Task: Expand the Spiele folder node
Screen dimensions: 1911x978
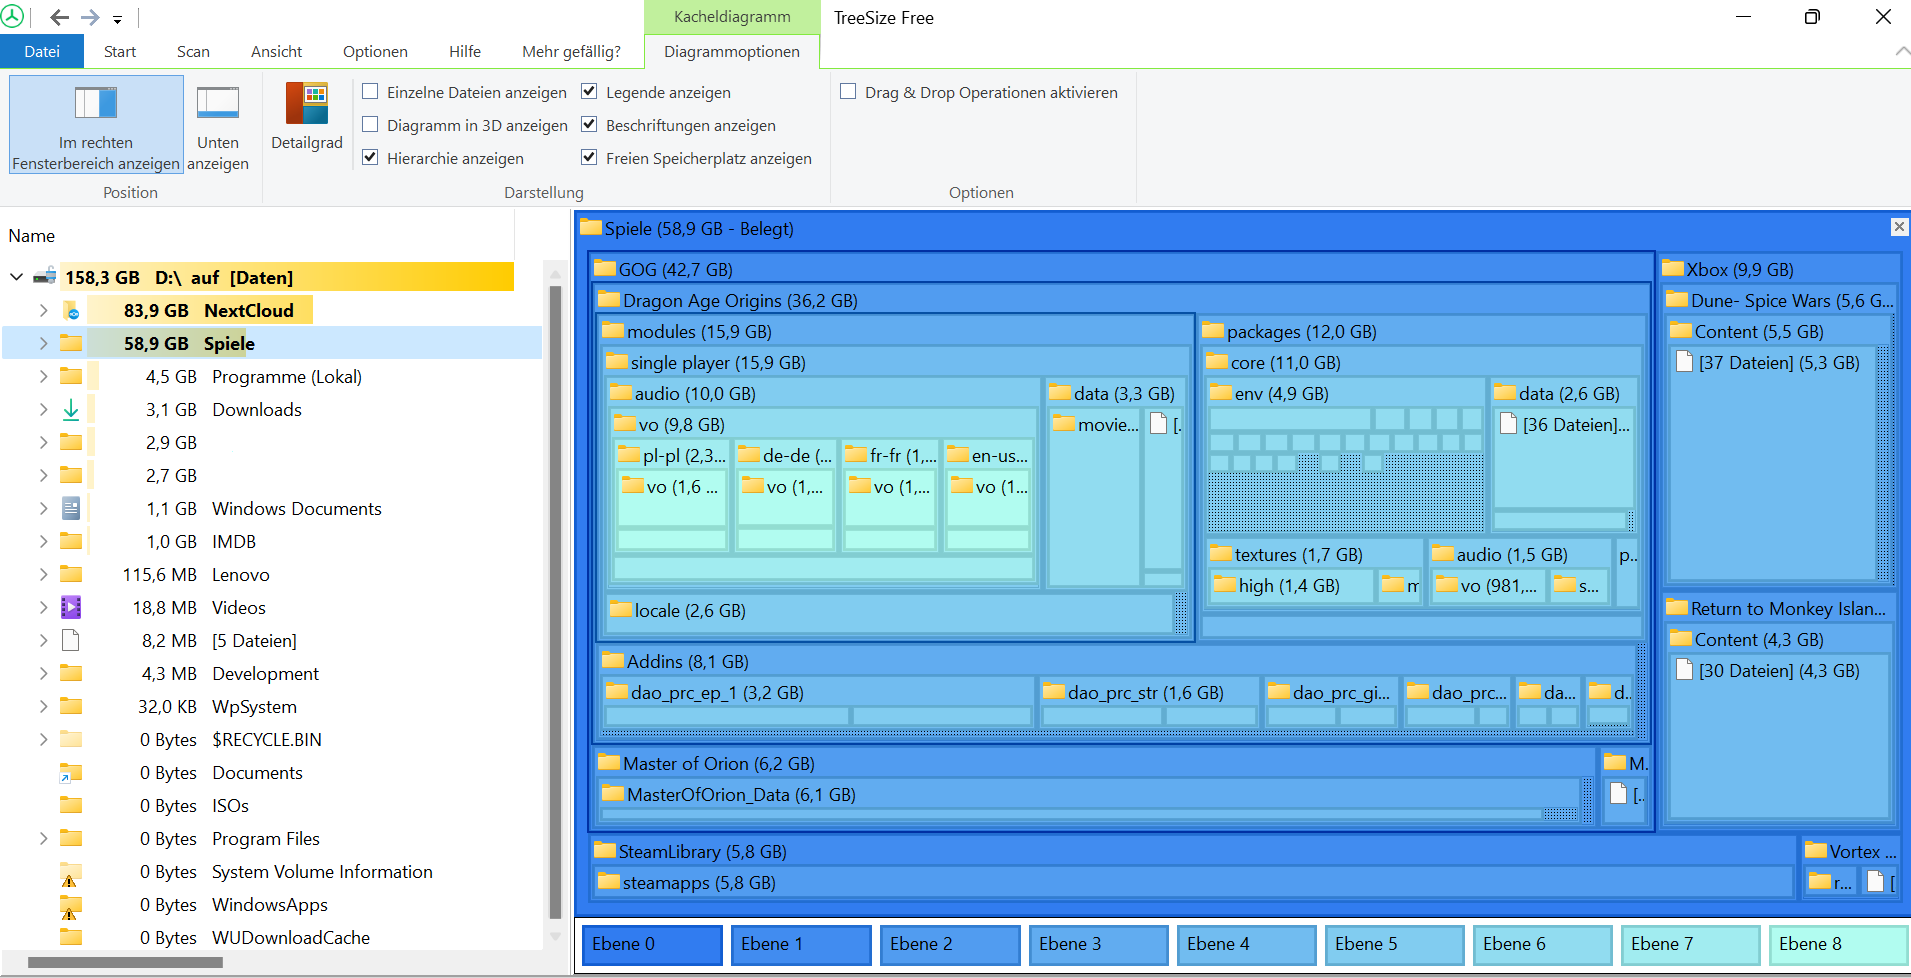Action: pyautogui.click(x=43, y=344)
